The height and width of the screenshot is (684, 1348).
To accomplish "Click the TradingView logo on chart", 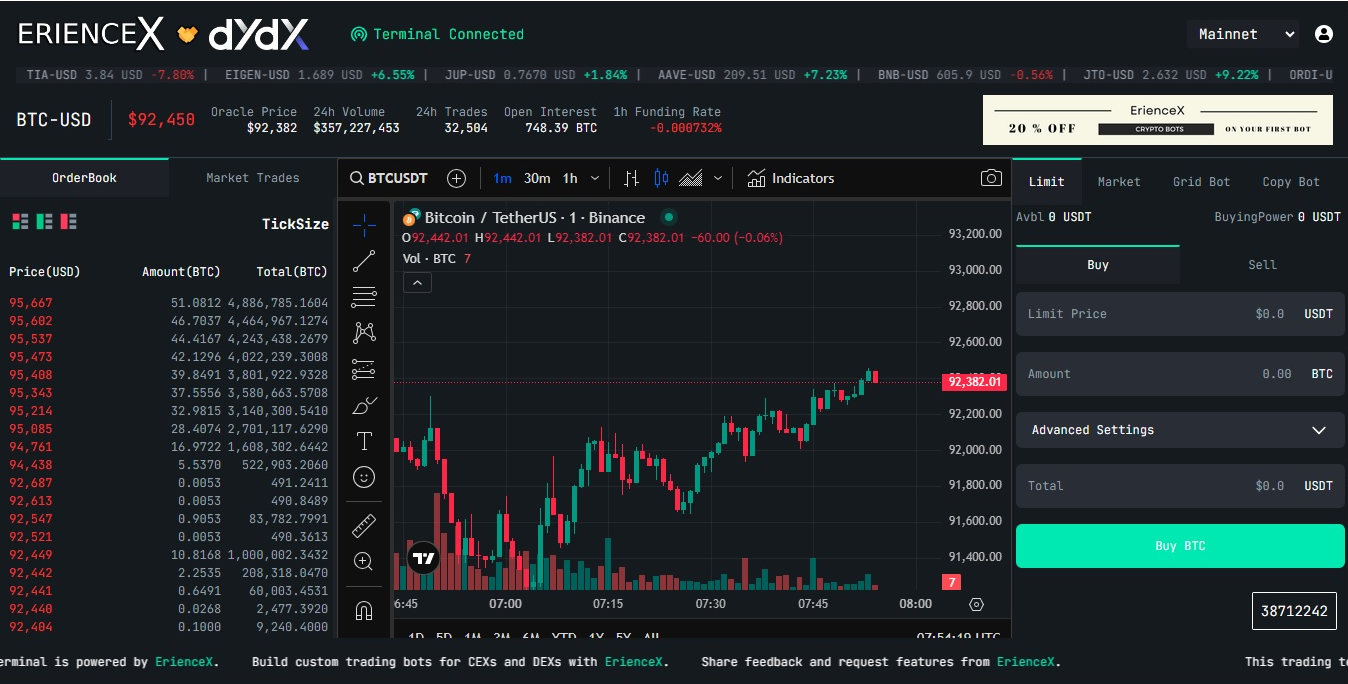I will click(423, 558).
